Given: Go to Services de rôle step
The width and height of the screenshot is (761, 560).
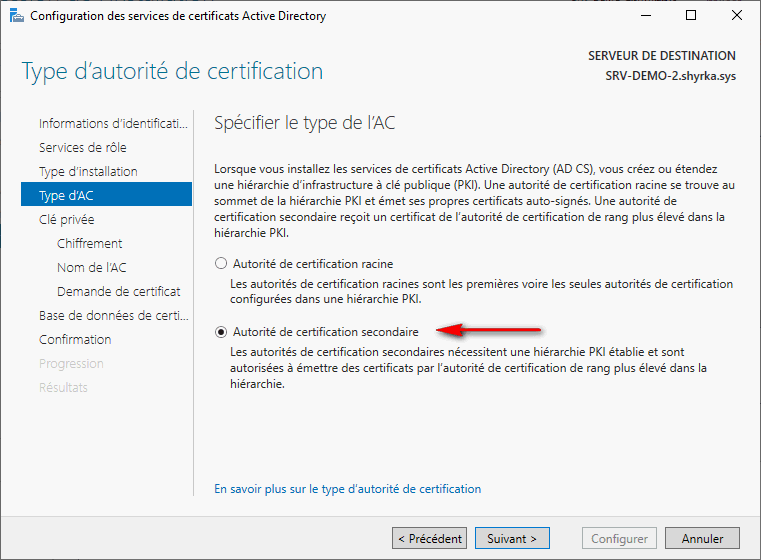Looking at the screenshot, I should pyautogui.click(x=83, y=147).
